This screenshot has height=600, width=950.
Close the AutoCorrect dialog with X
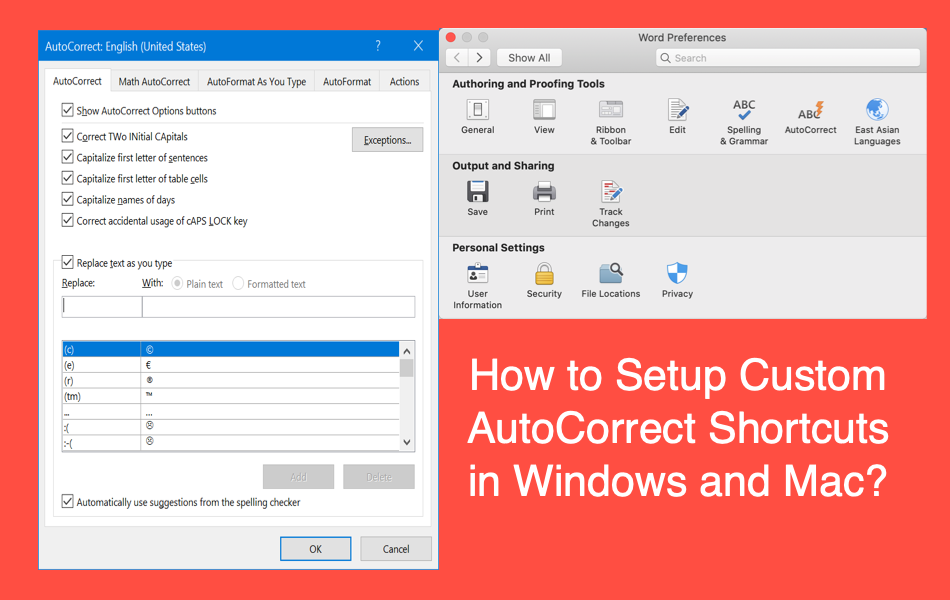tap(418, 45)
